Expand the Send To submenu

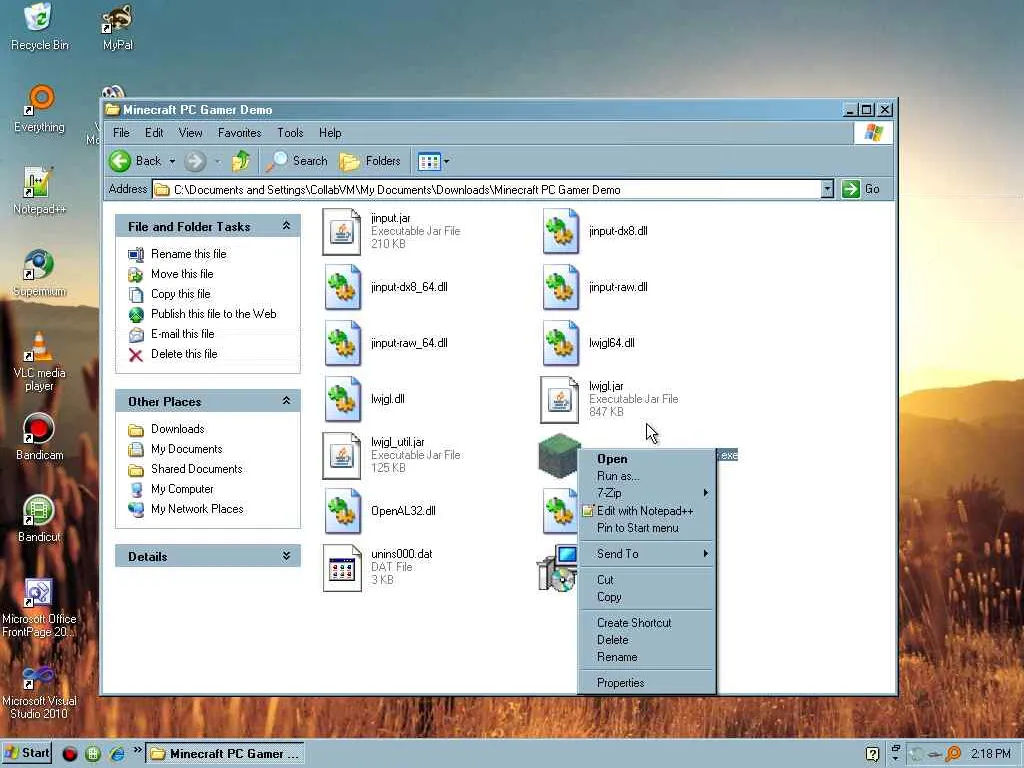point(647,554)
